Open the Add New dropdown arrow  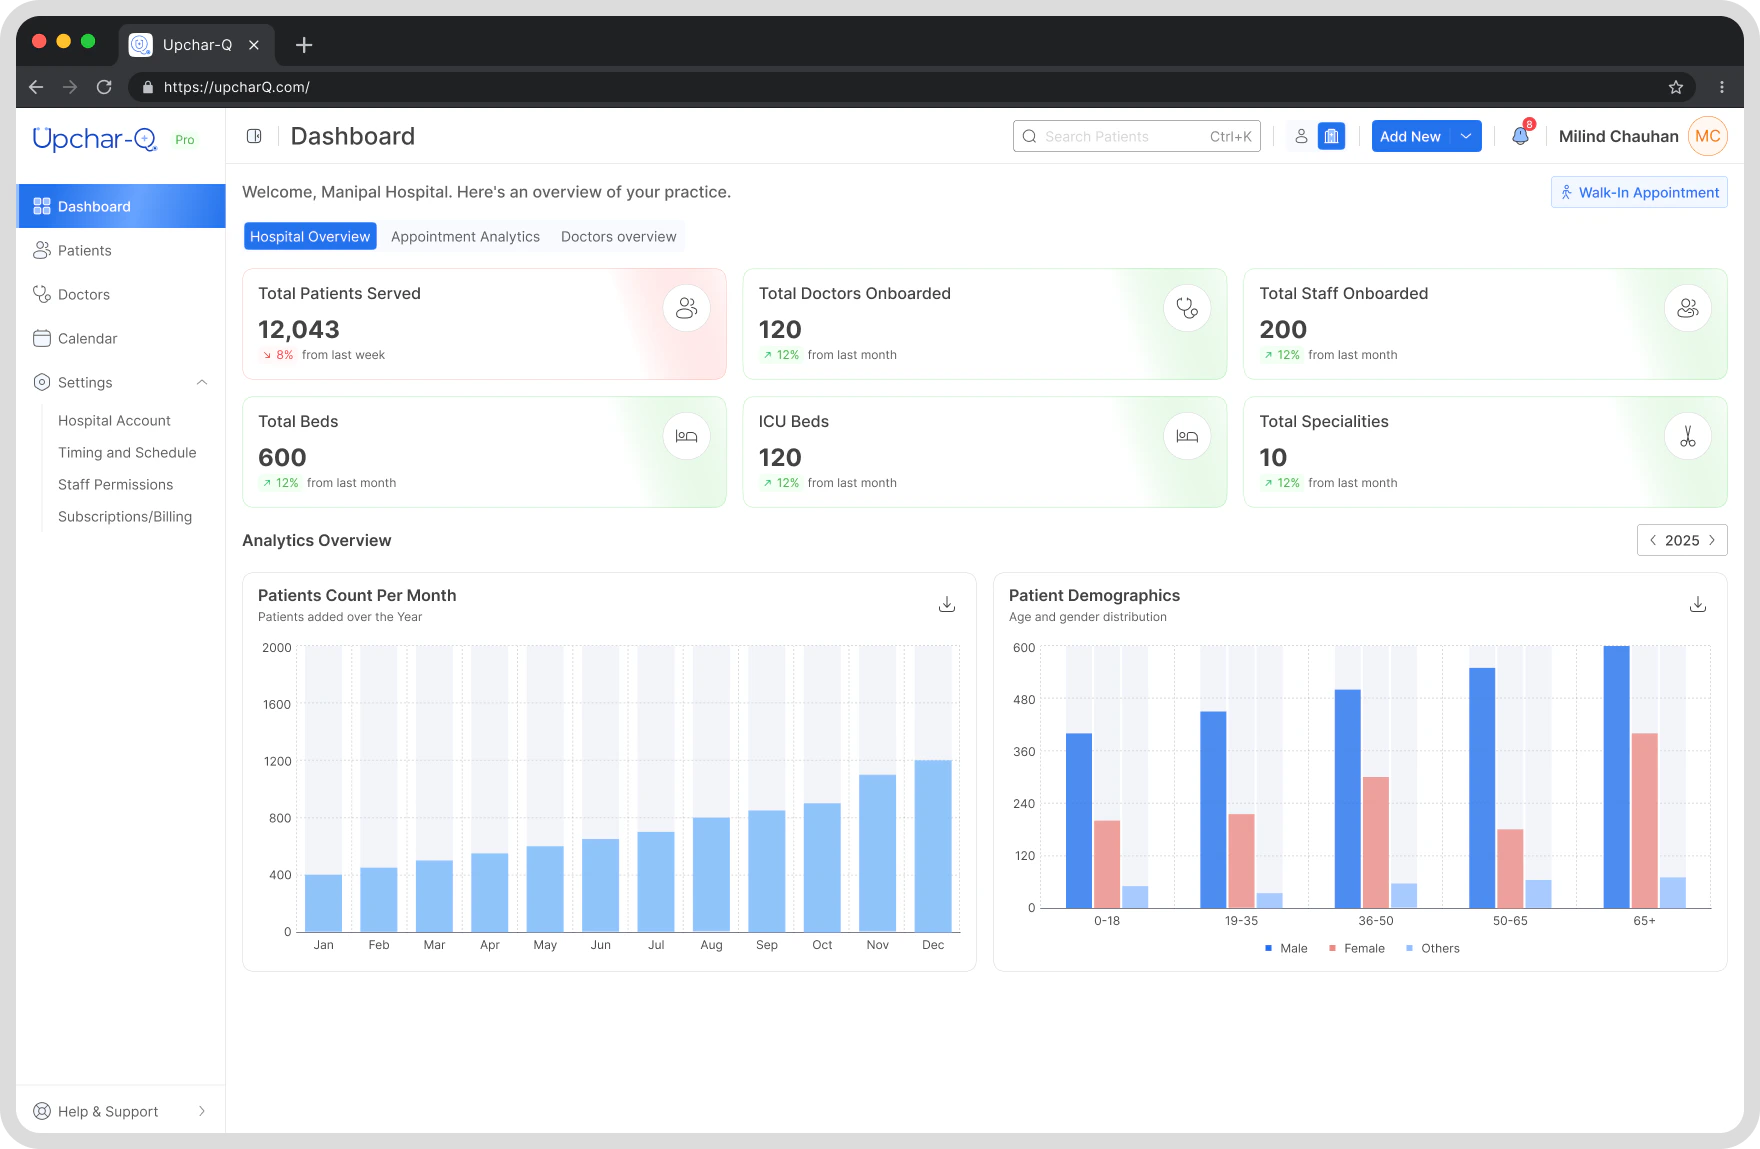tap(1466, 136)
